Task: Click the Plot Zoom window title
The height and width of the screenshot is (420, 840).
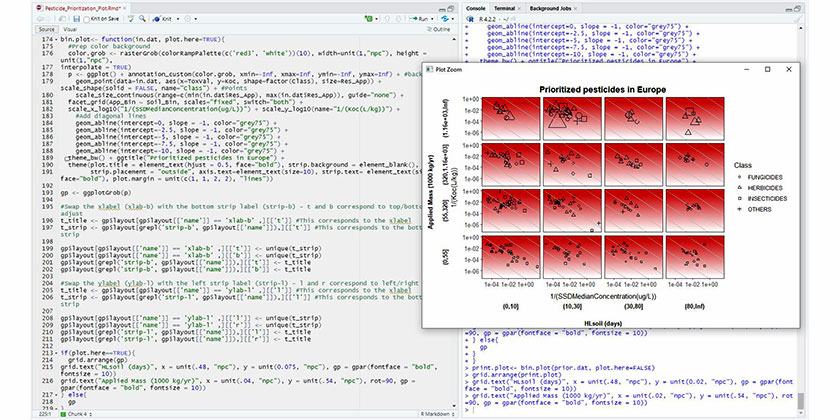Action: pyautogui.click(x=448, y=69)
